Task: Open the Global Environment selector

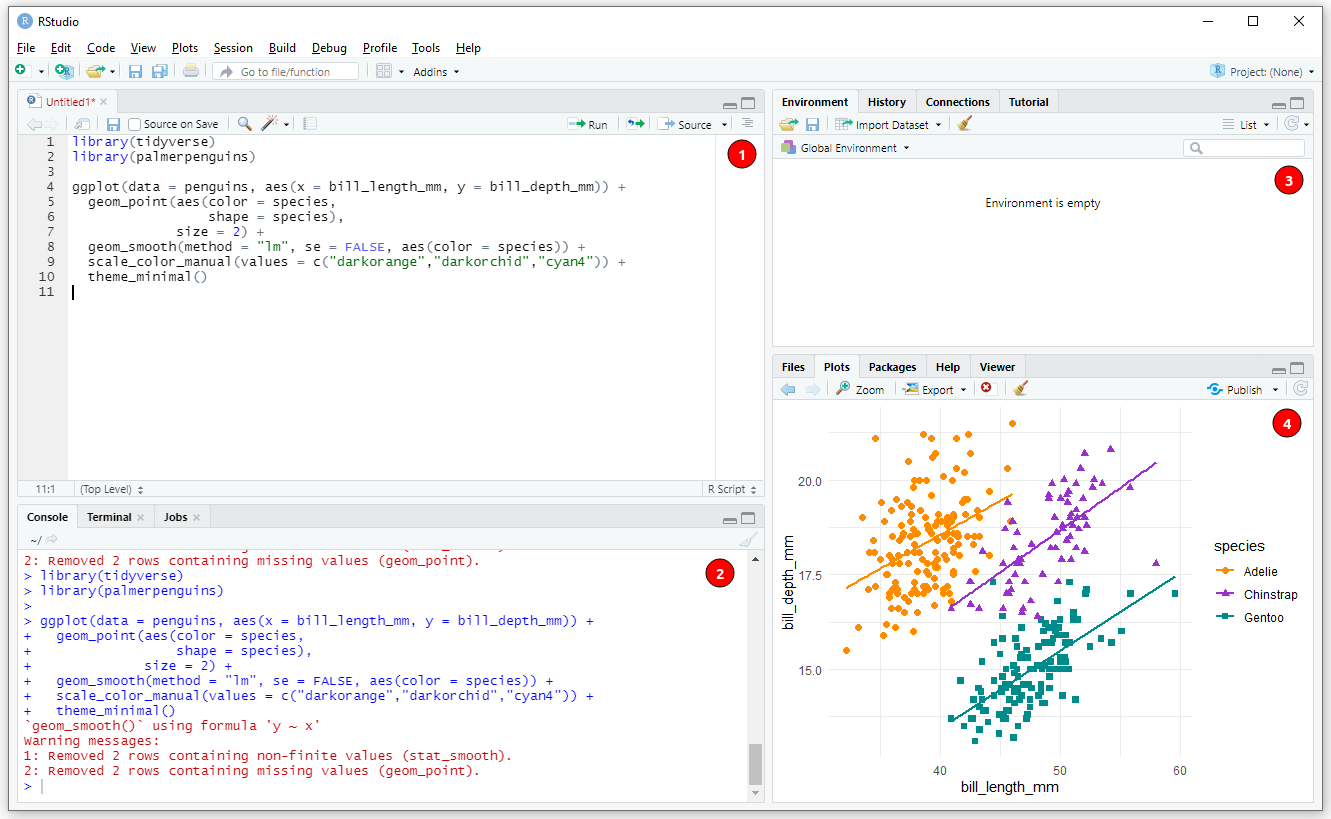Action: click(845, 148)
